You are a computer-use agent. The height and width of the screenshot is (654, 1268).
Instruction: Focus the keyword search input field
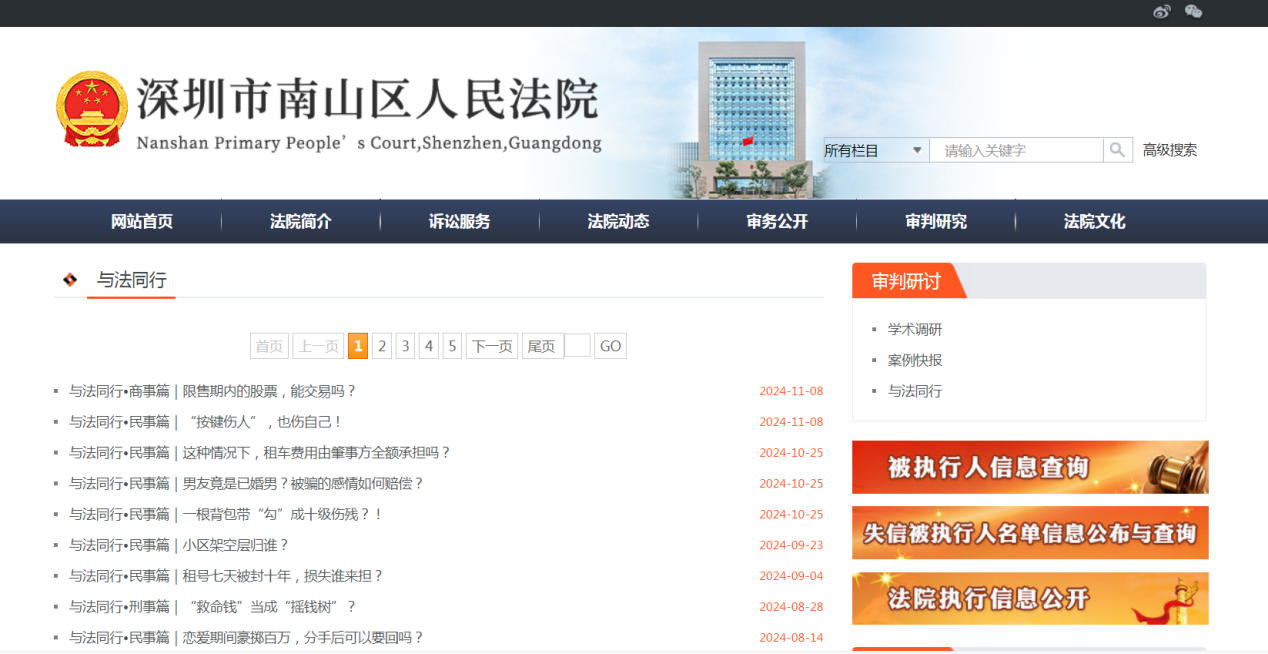1016,150
